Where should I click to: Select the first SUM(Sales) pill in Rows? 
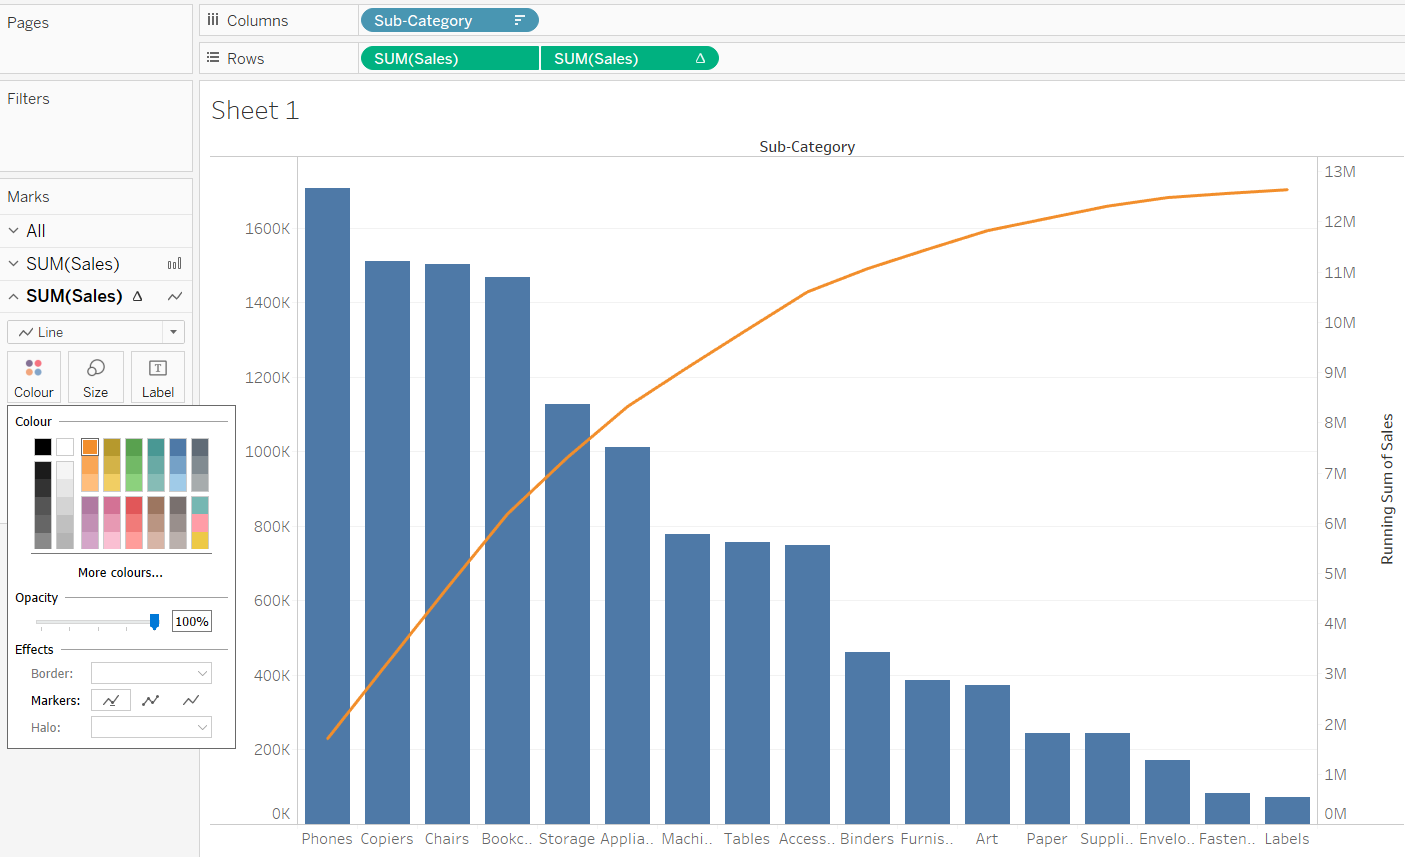[449, 58]
